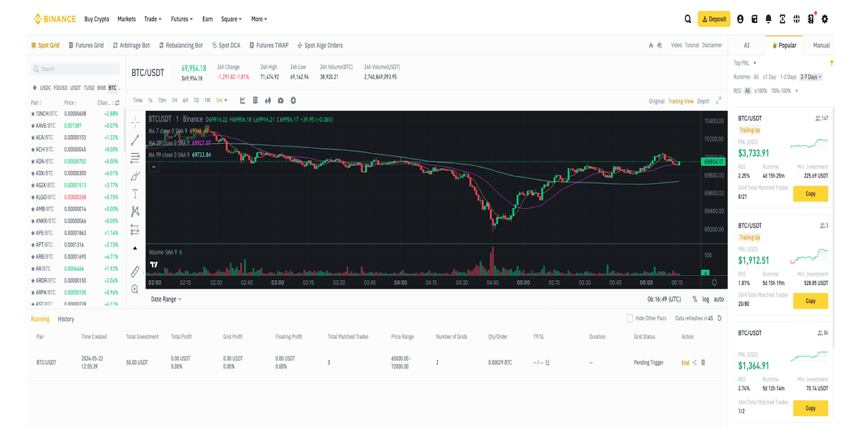Screen dimensions: 855x447
Task: Select the USDT quote market filter
Action: point(75,88)
